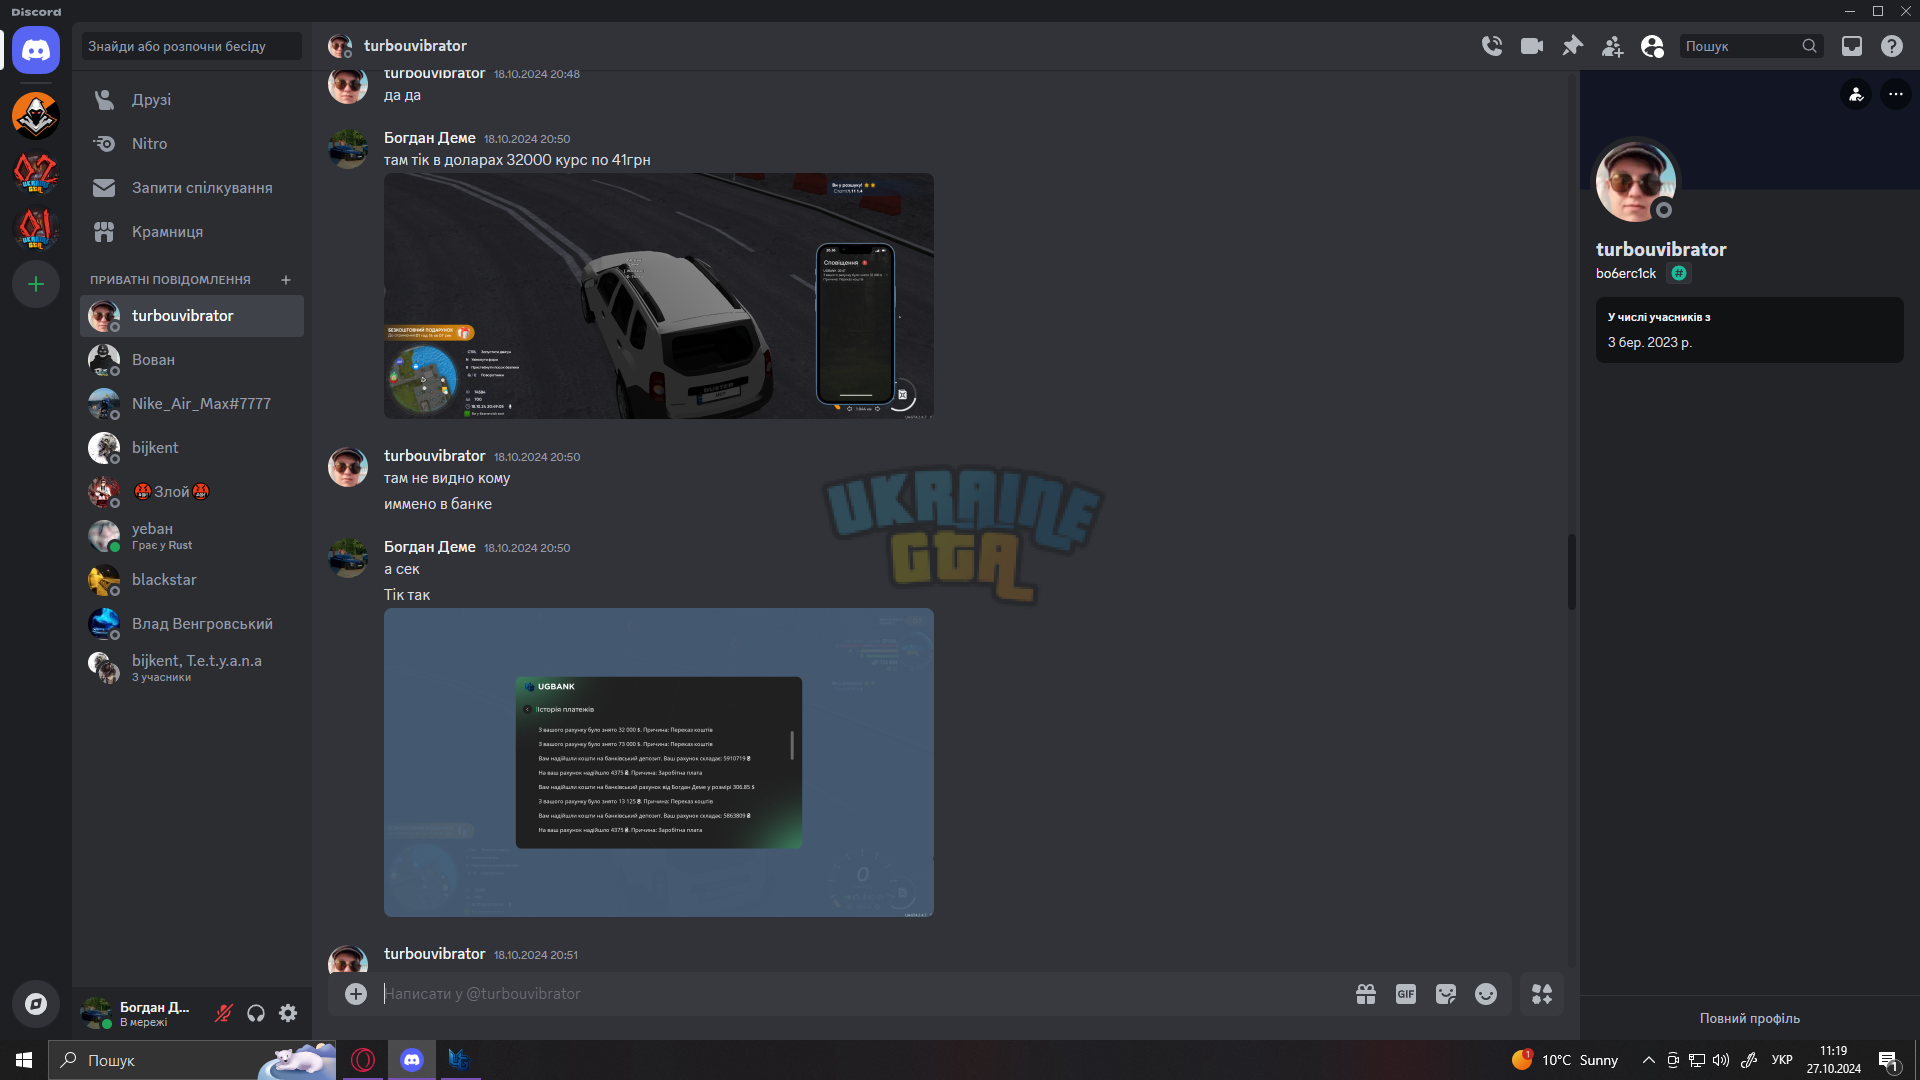
Task: Open the gift Nitro icon
Action: point(1366,994)
